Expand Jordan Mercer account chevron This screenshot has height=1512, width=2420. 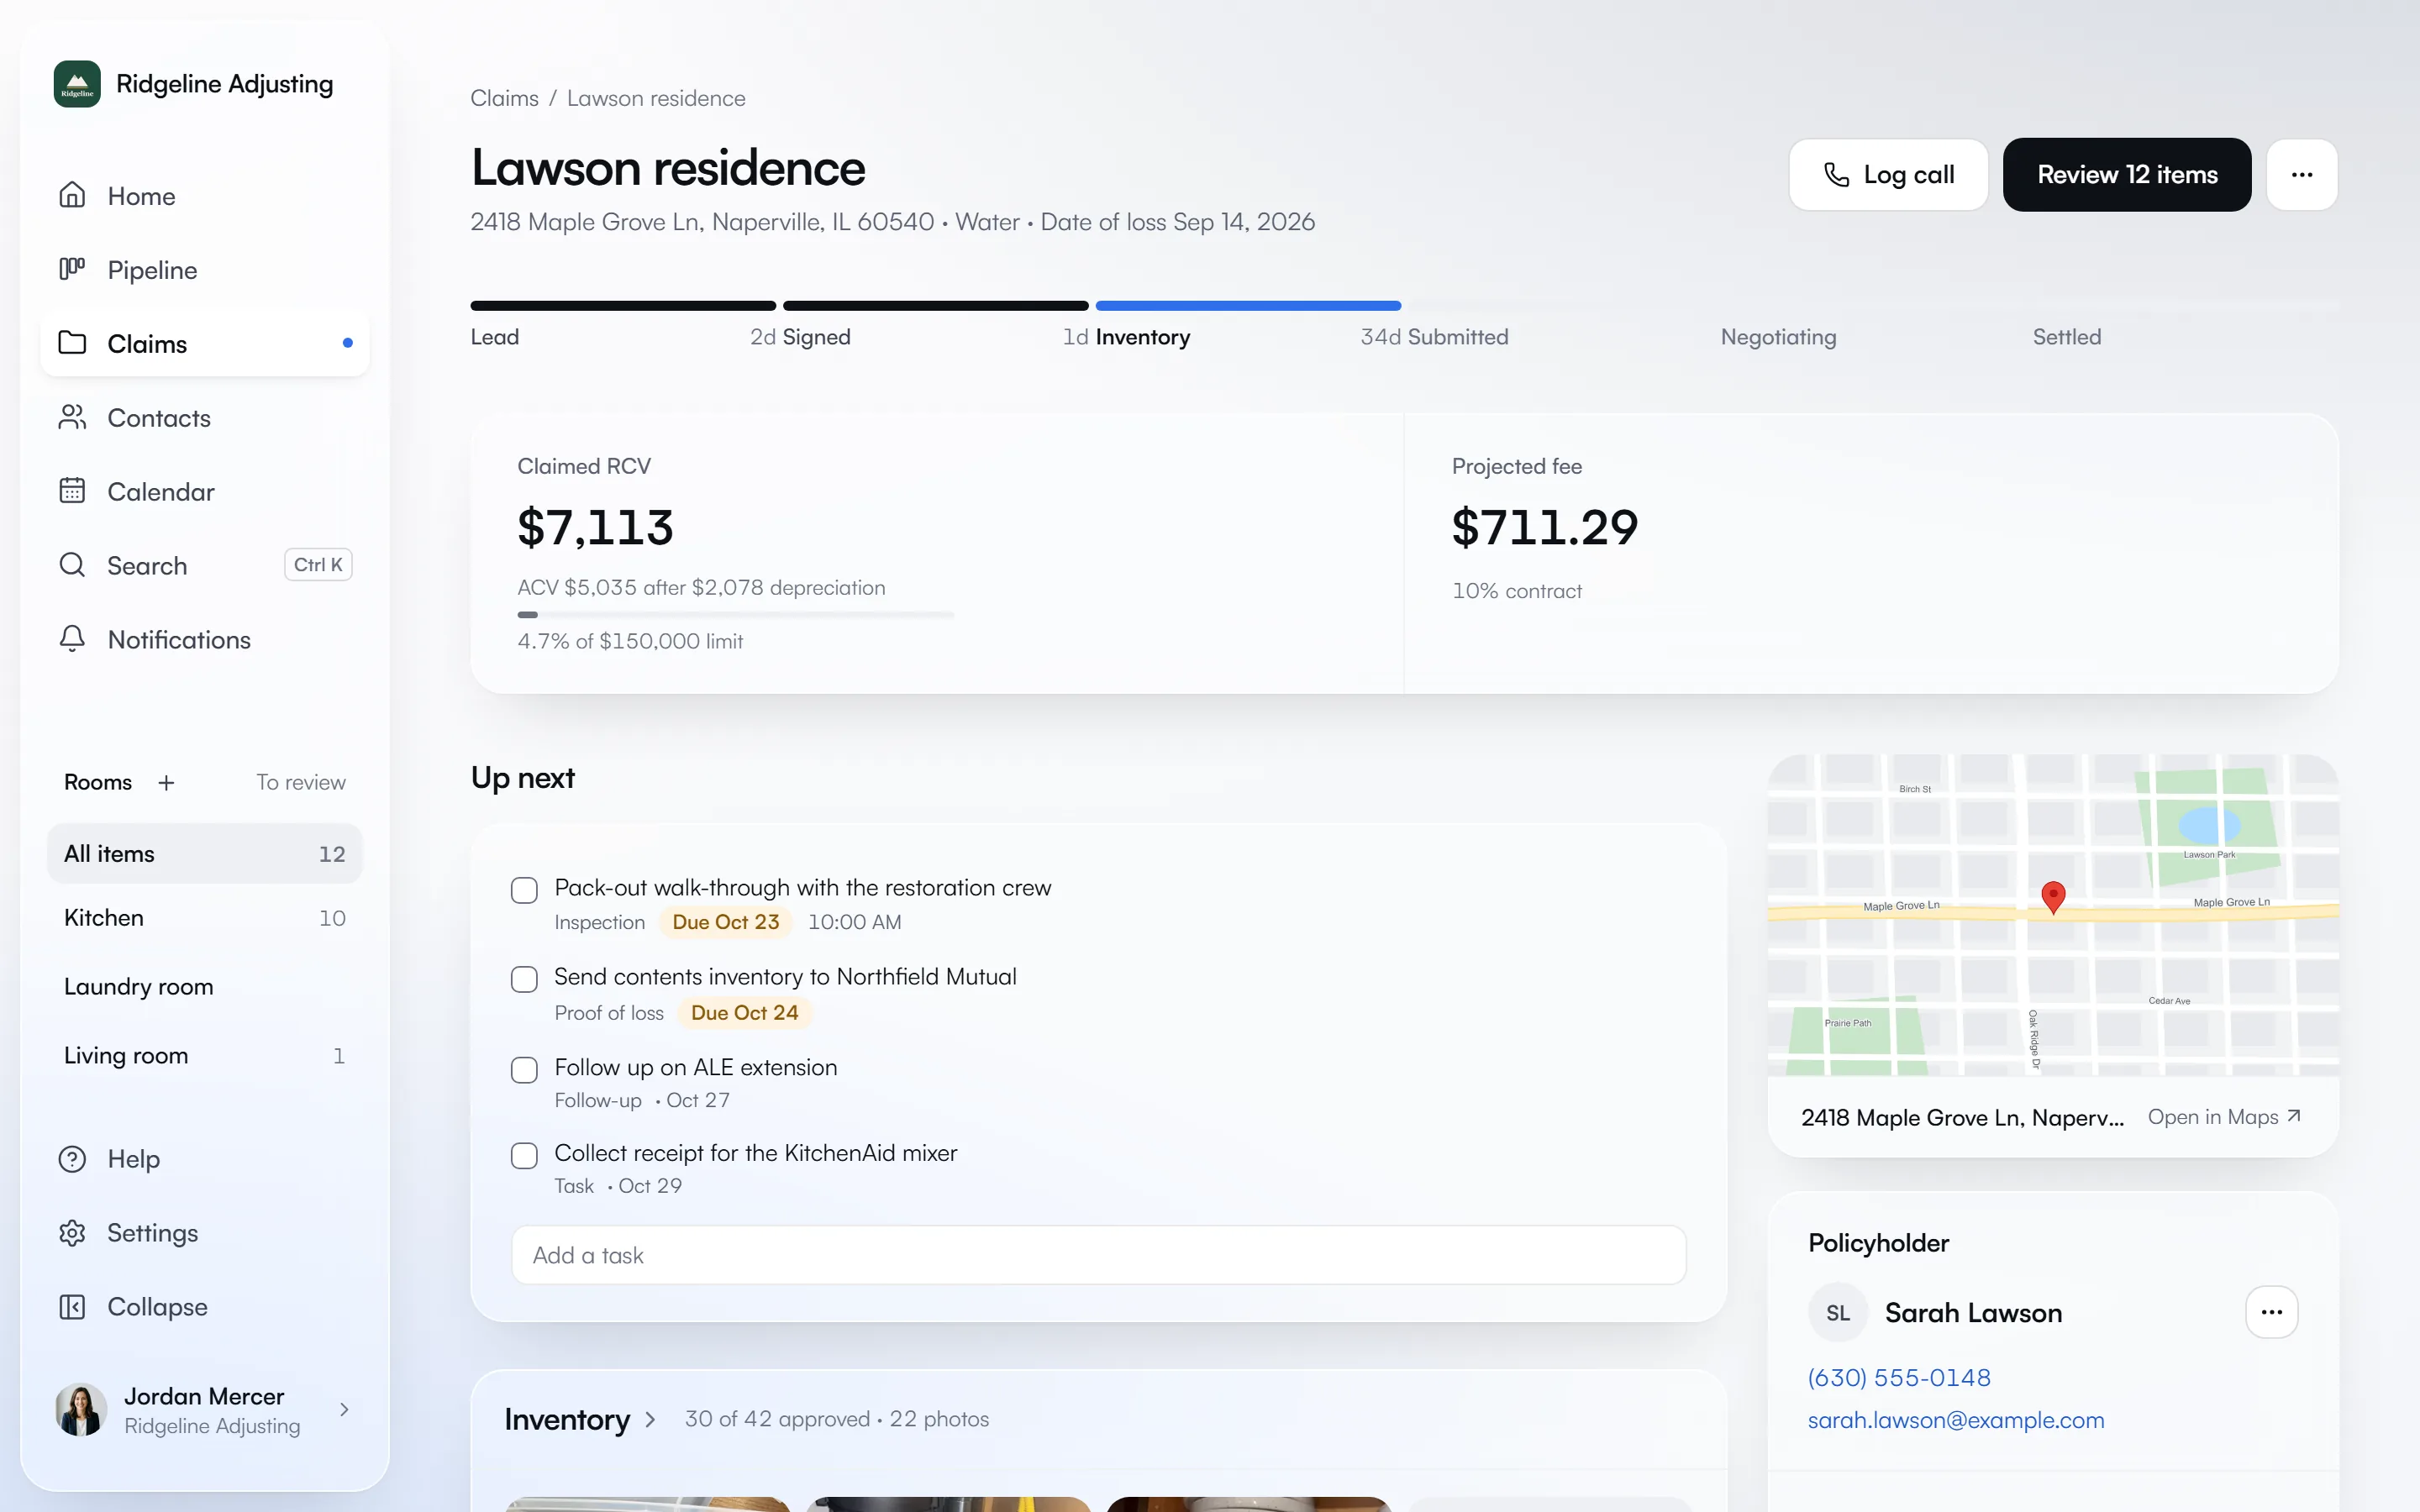pyautogui.click(x=344, y=1409)
